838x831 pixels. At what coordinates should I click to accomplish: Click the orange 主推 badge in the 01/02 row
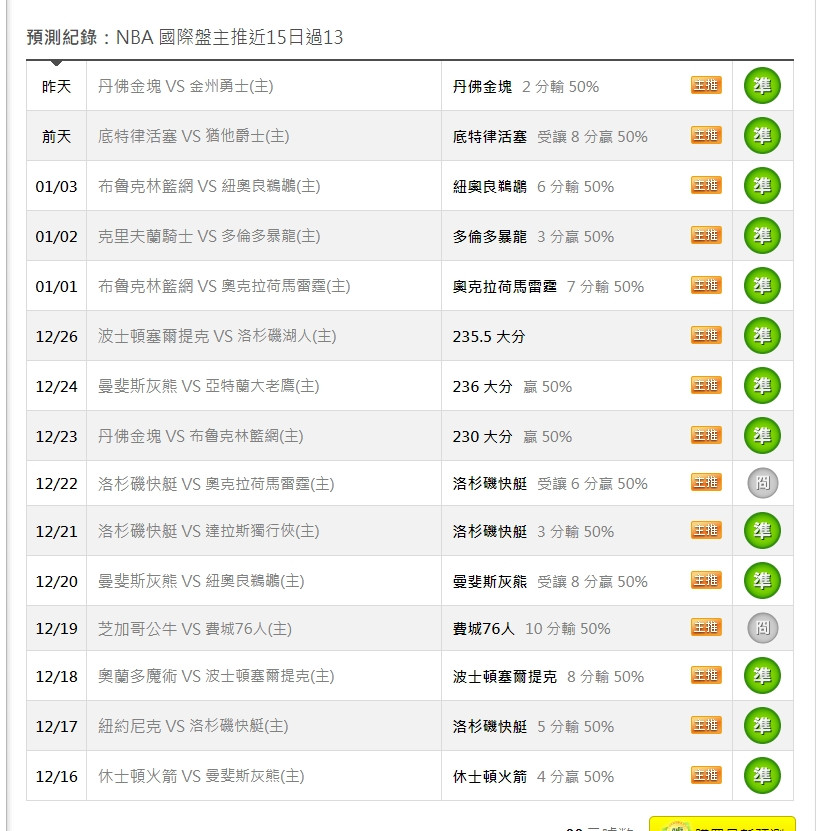click(706, 235)
